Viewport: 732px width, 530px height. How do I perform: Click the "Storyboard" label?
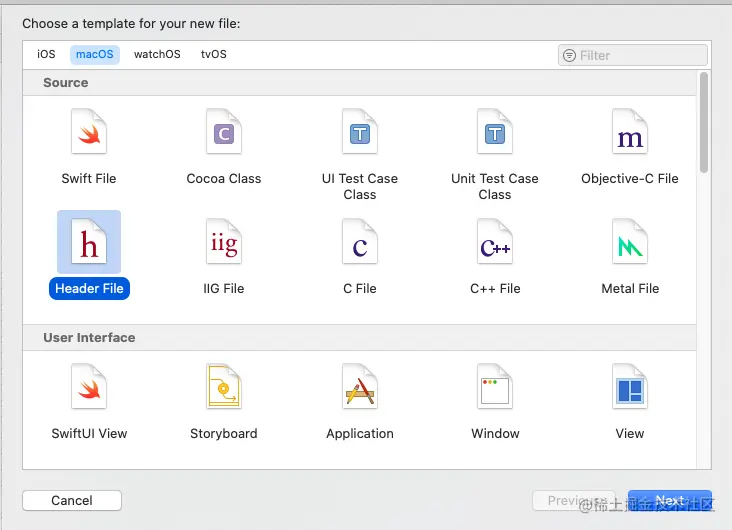pyautogui.click(x=224, y=433)
